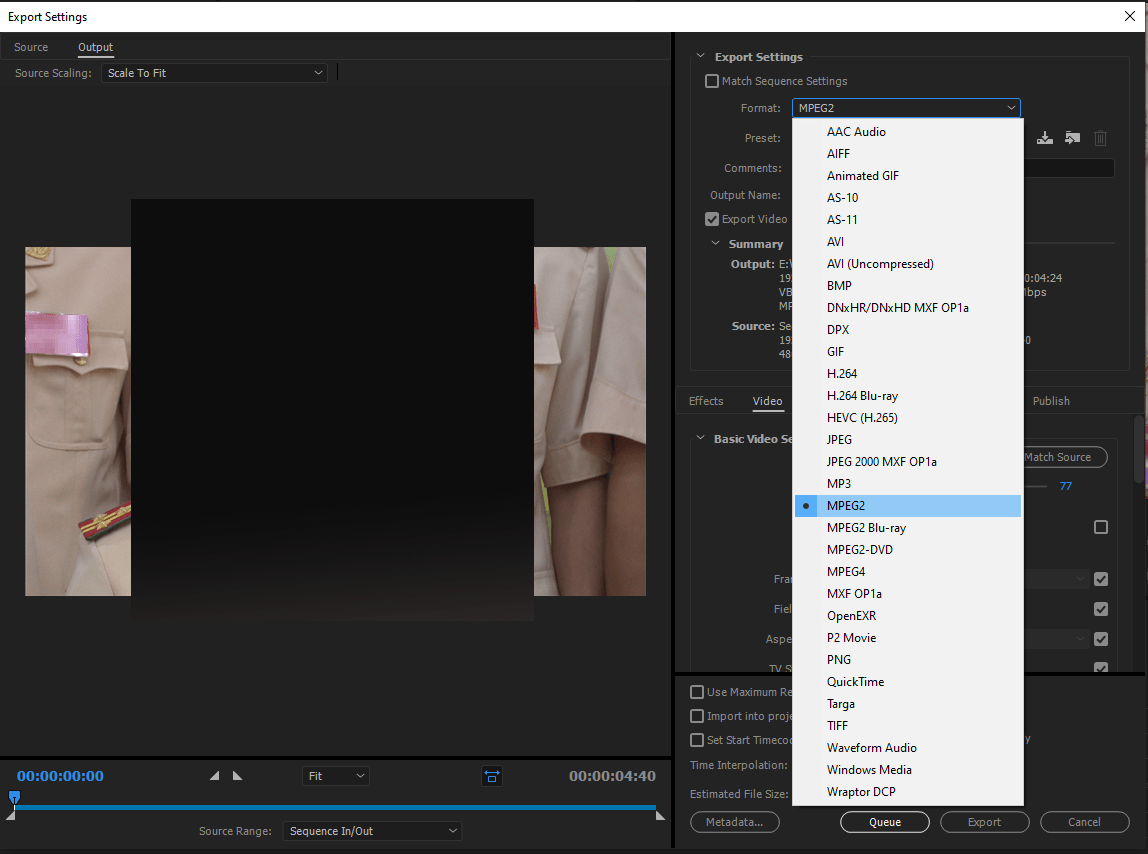Enable Set Start Timecode checkbox
This screenshot has height=854, width=1148.
coord(697,740)
